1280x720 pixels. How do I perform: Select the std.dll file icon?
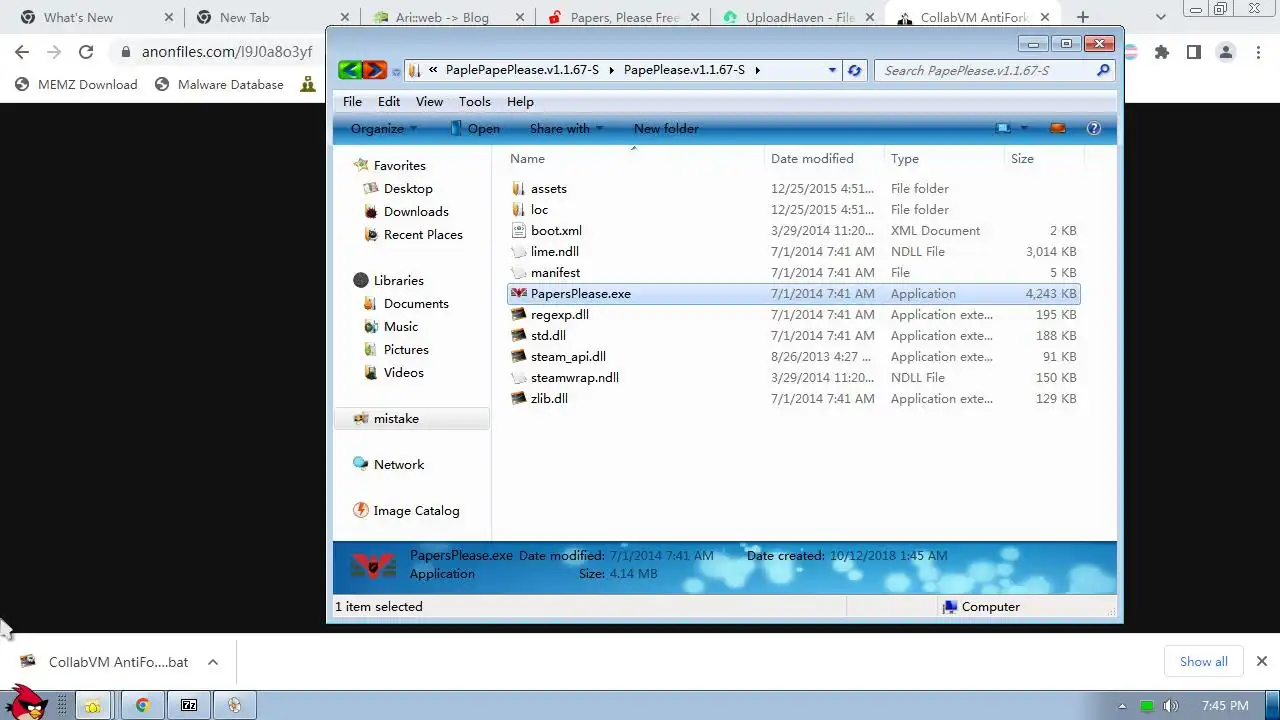pyautogui.click(x=518, y=335)
